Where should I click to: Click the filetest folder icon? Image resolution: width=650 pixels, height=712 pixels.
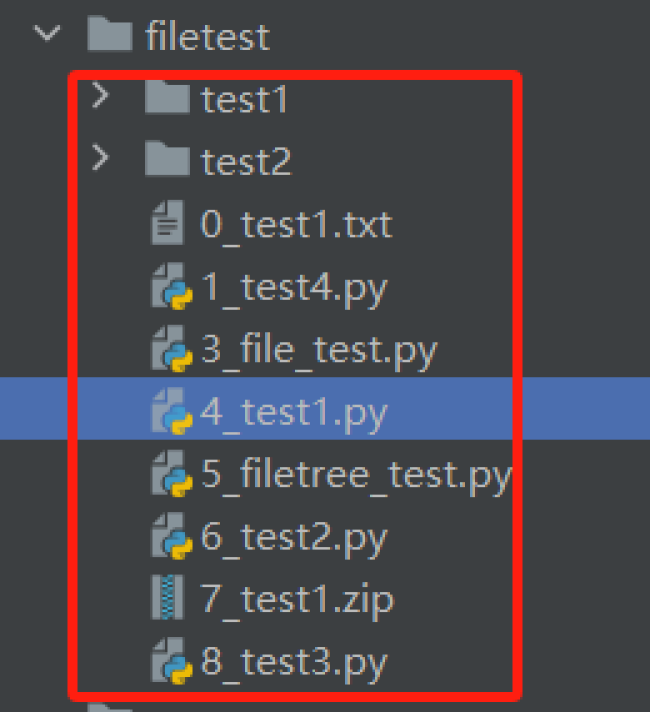[x=110, y=33]
